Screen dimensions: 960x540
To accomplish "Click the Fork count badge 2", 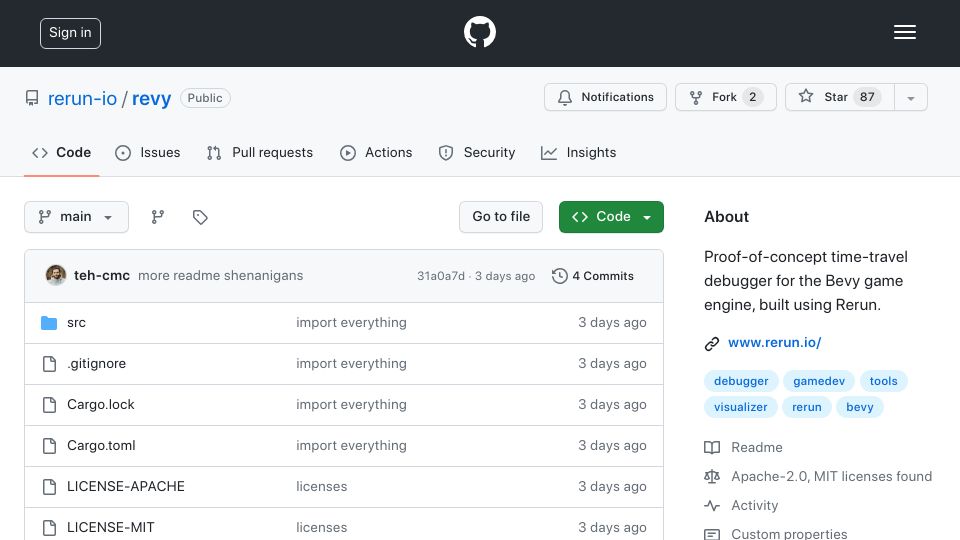I will 752,97.
